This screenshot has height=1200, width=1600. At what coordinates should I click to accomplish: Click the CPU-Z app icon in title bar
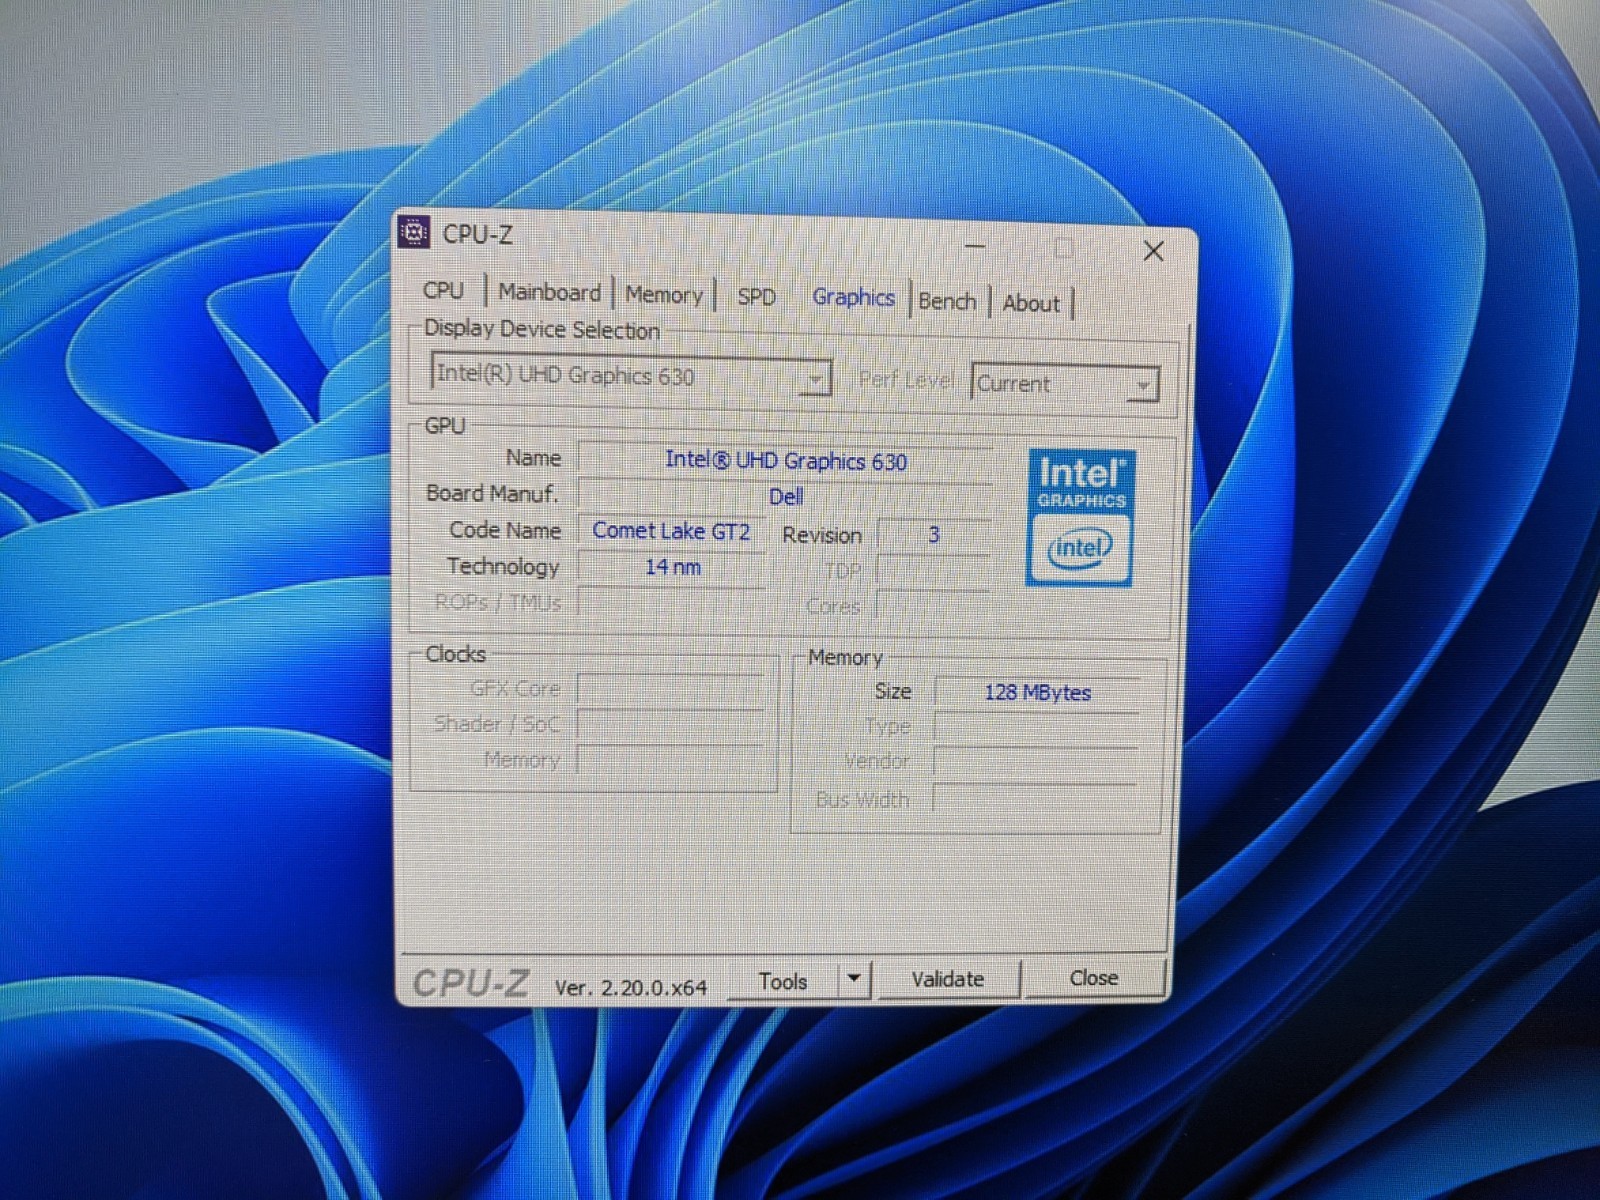414,232
